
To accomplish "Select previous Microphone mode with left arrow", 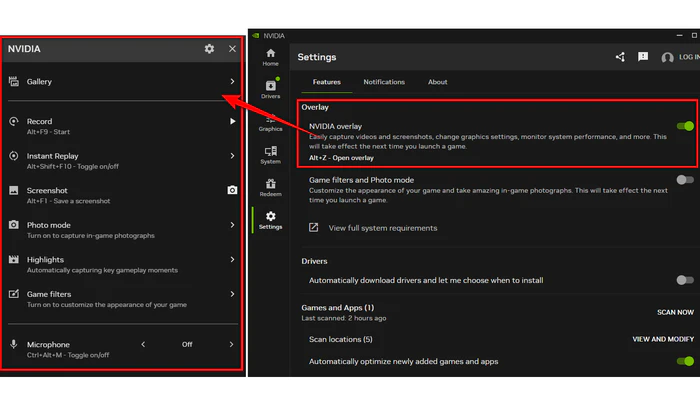I will pos(143,344).
